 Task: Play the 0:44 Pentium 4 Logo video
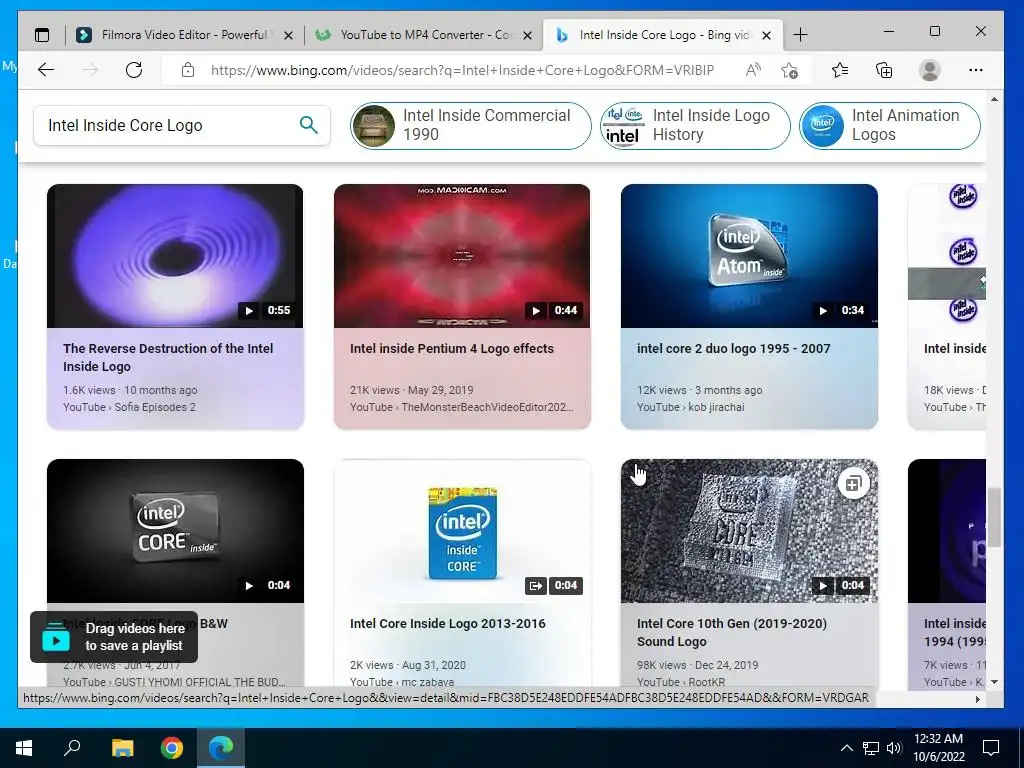tap(536, 310)
